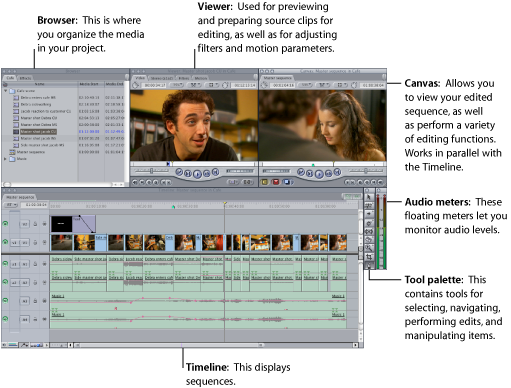Open the Canvas view mode pop-up
This screenshot has height=388, width=511.
pyautogui.click(x=340, y=85)
